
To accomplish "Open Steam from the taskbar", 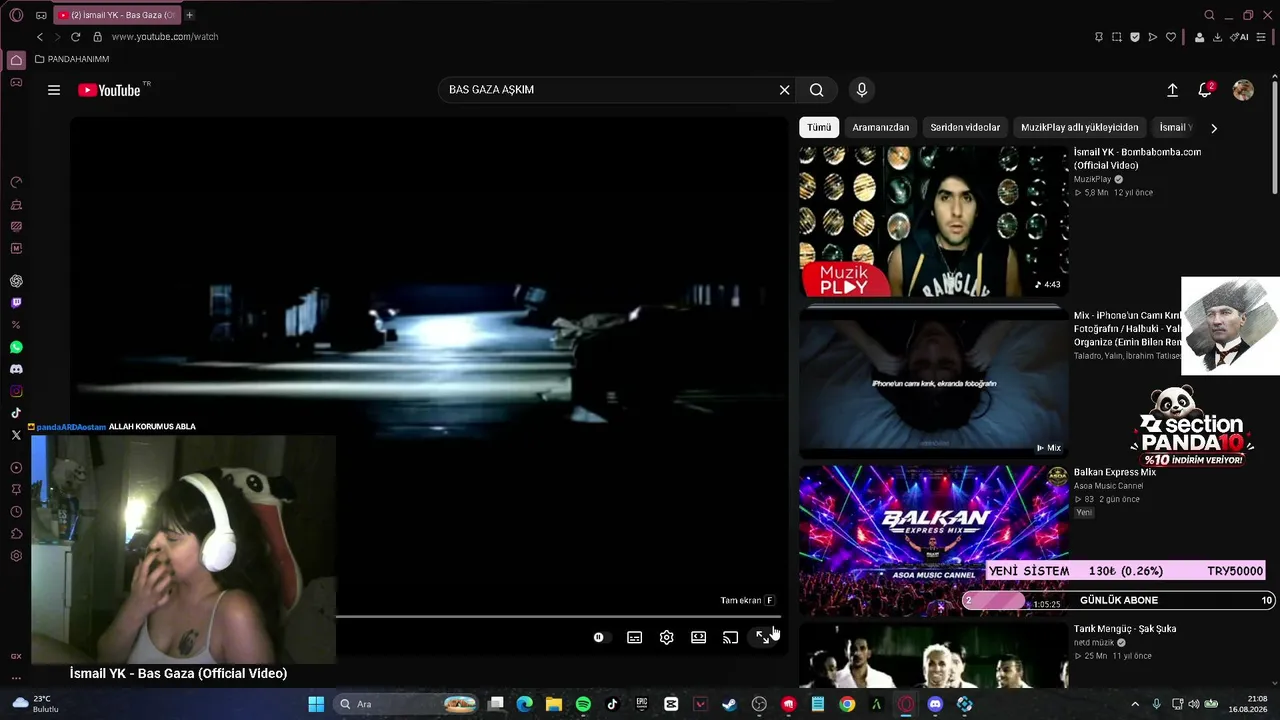I will pos(729,704).
